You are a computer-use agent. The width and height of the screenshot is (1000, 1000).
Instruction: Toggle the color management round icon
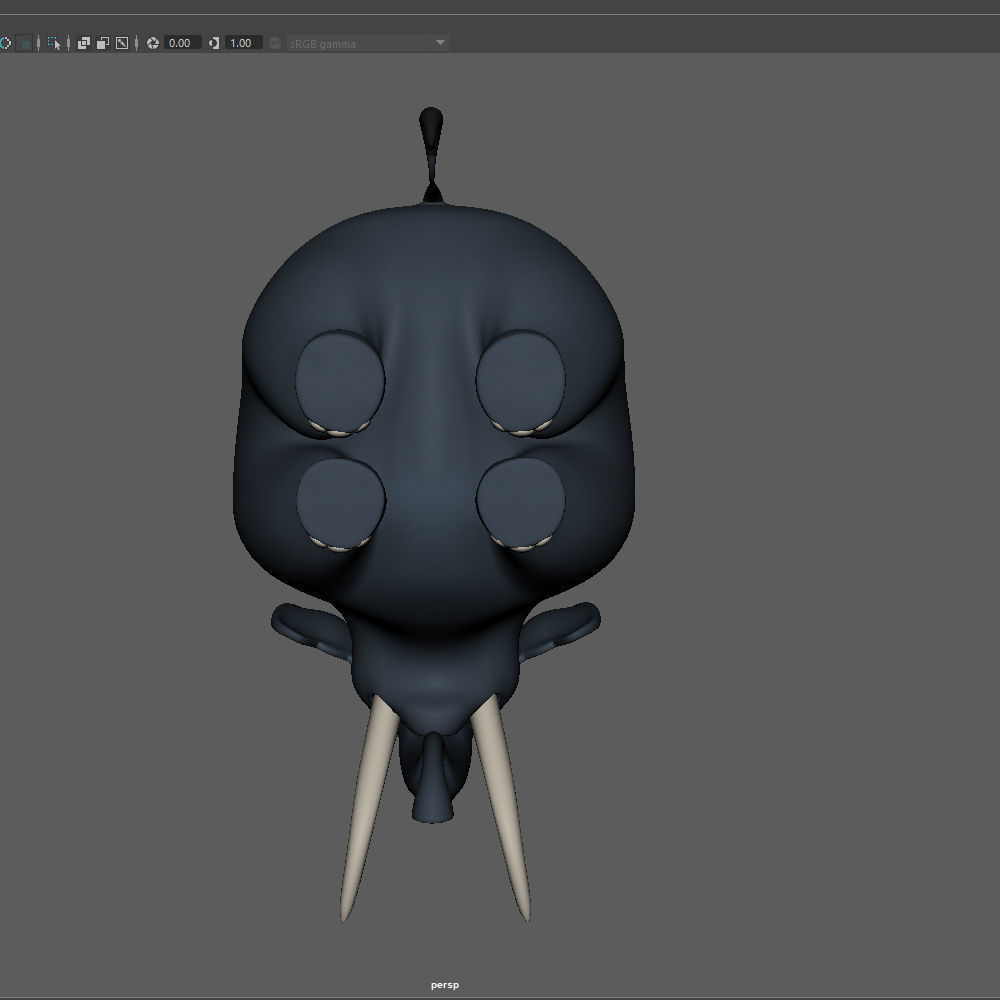pyautogui.click(x=275, y=43)
